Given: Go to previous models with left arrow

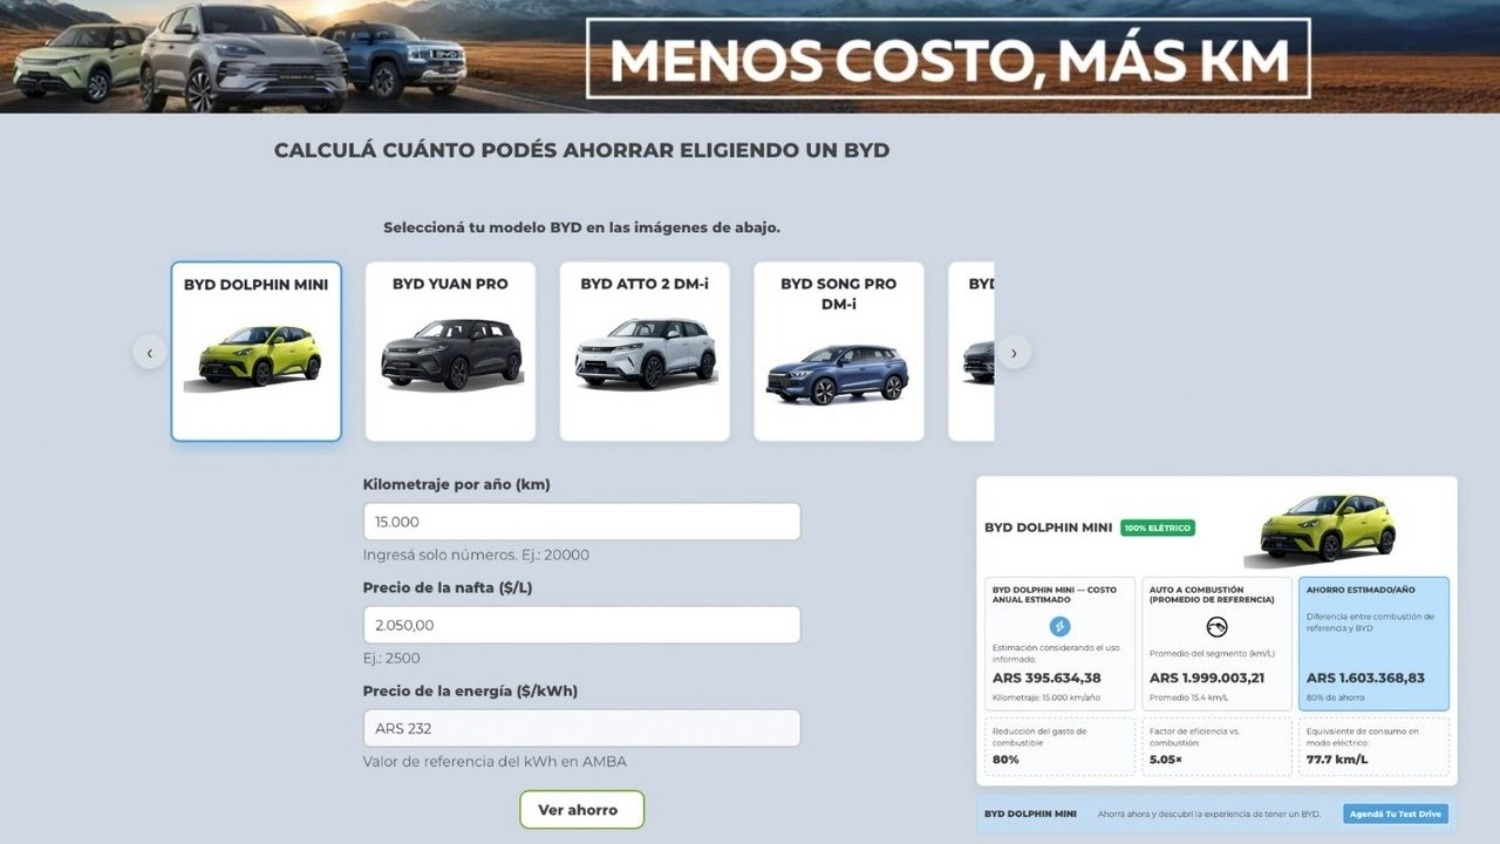Looking at the screenshot, I should 150,353.
